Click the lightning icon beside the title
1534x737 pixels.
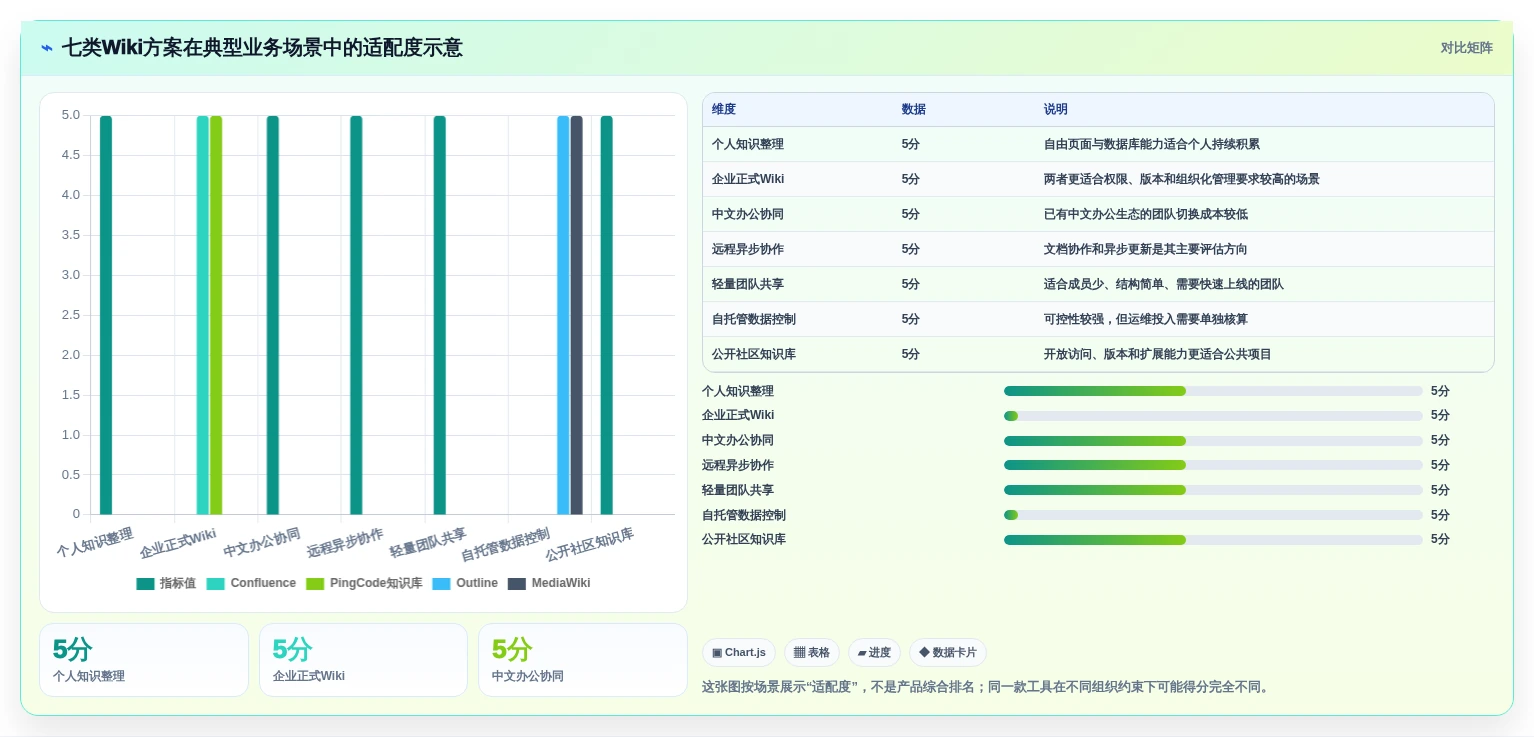point(47,48)
